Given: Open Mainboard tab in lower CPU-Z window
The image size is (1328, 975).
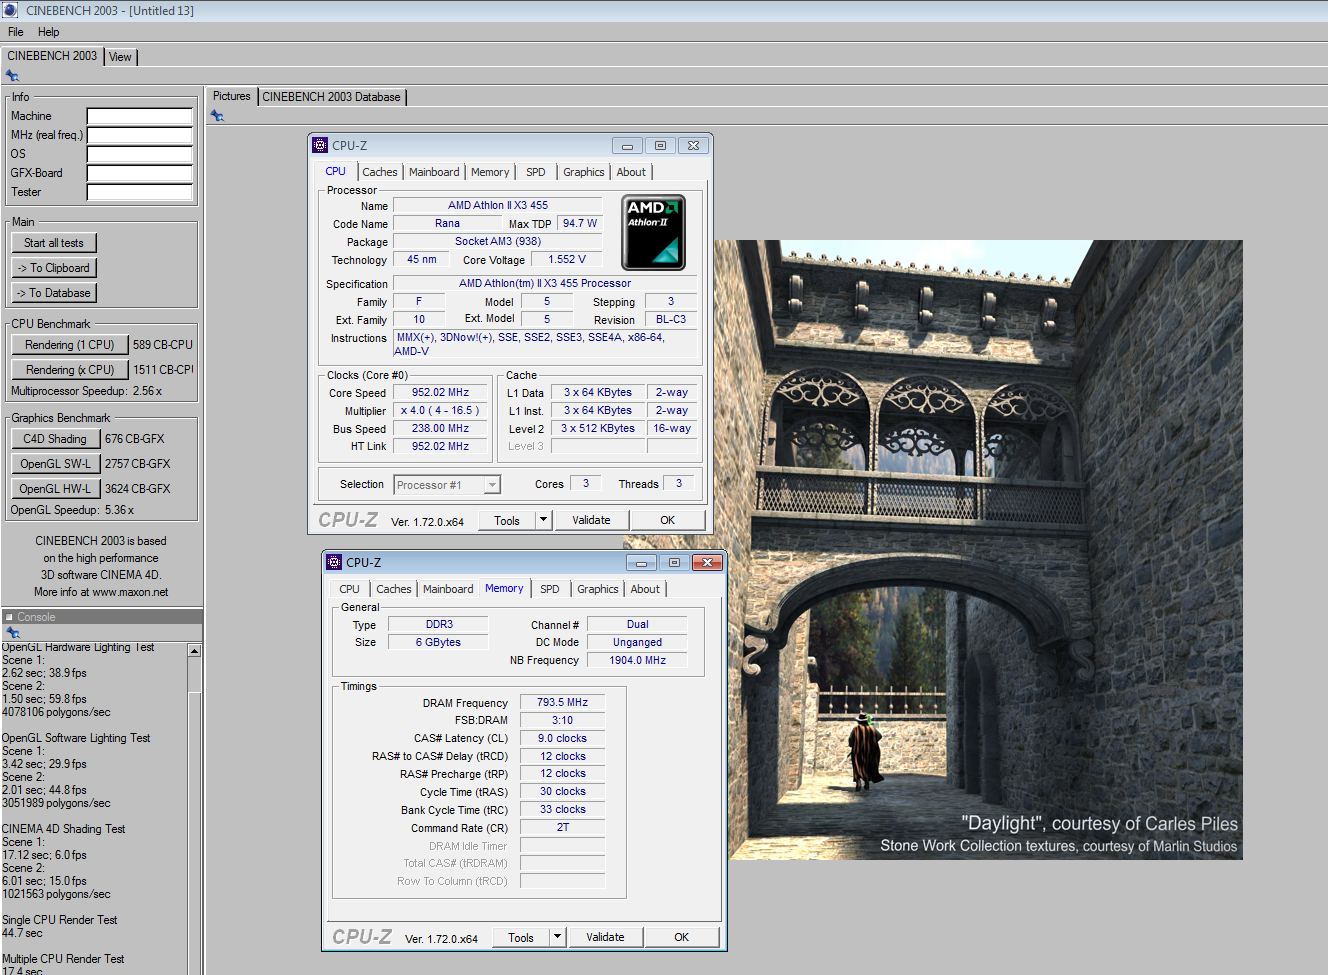Looking at the screenshot, I should [448, 589].
